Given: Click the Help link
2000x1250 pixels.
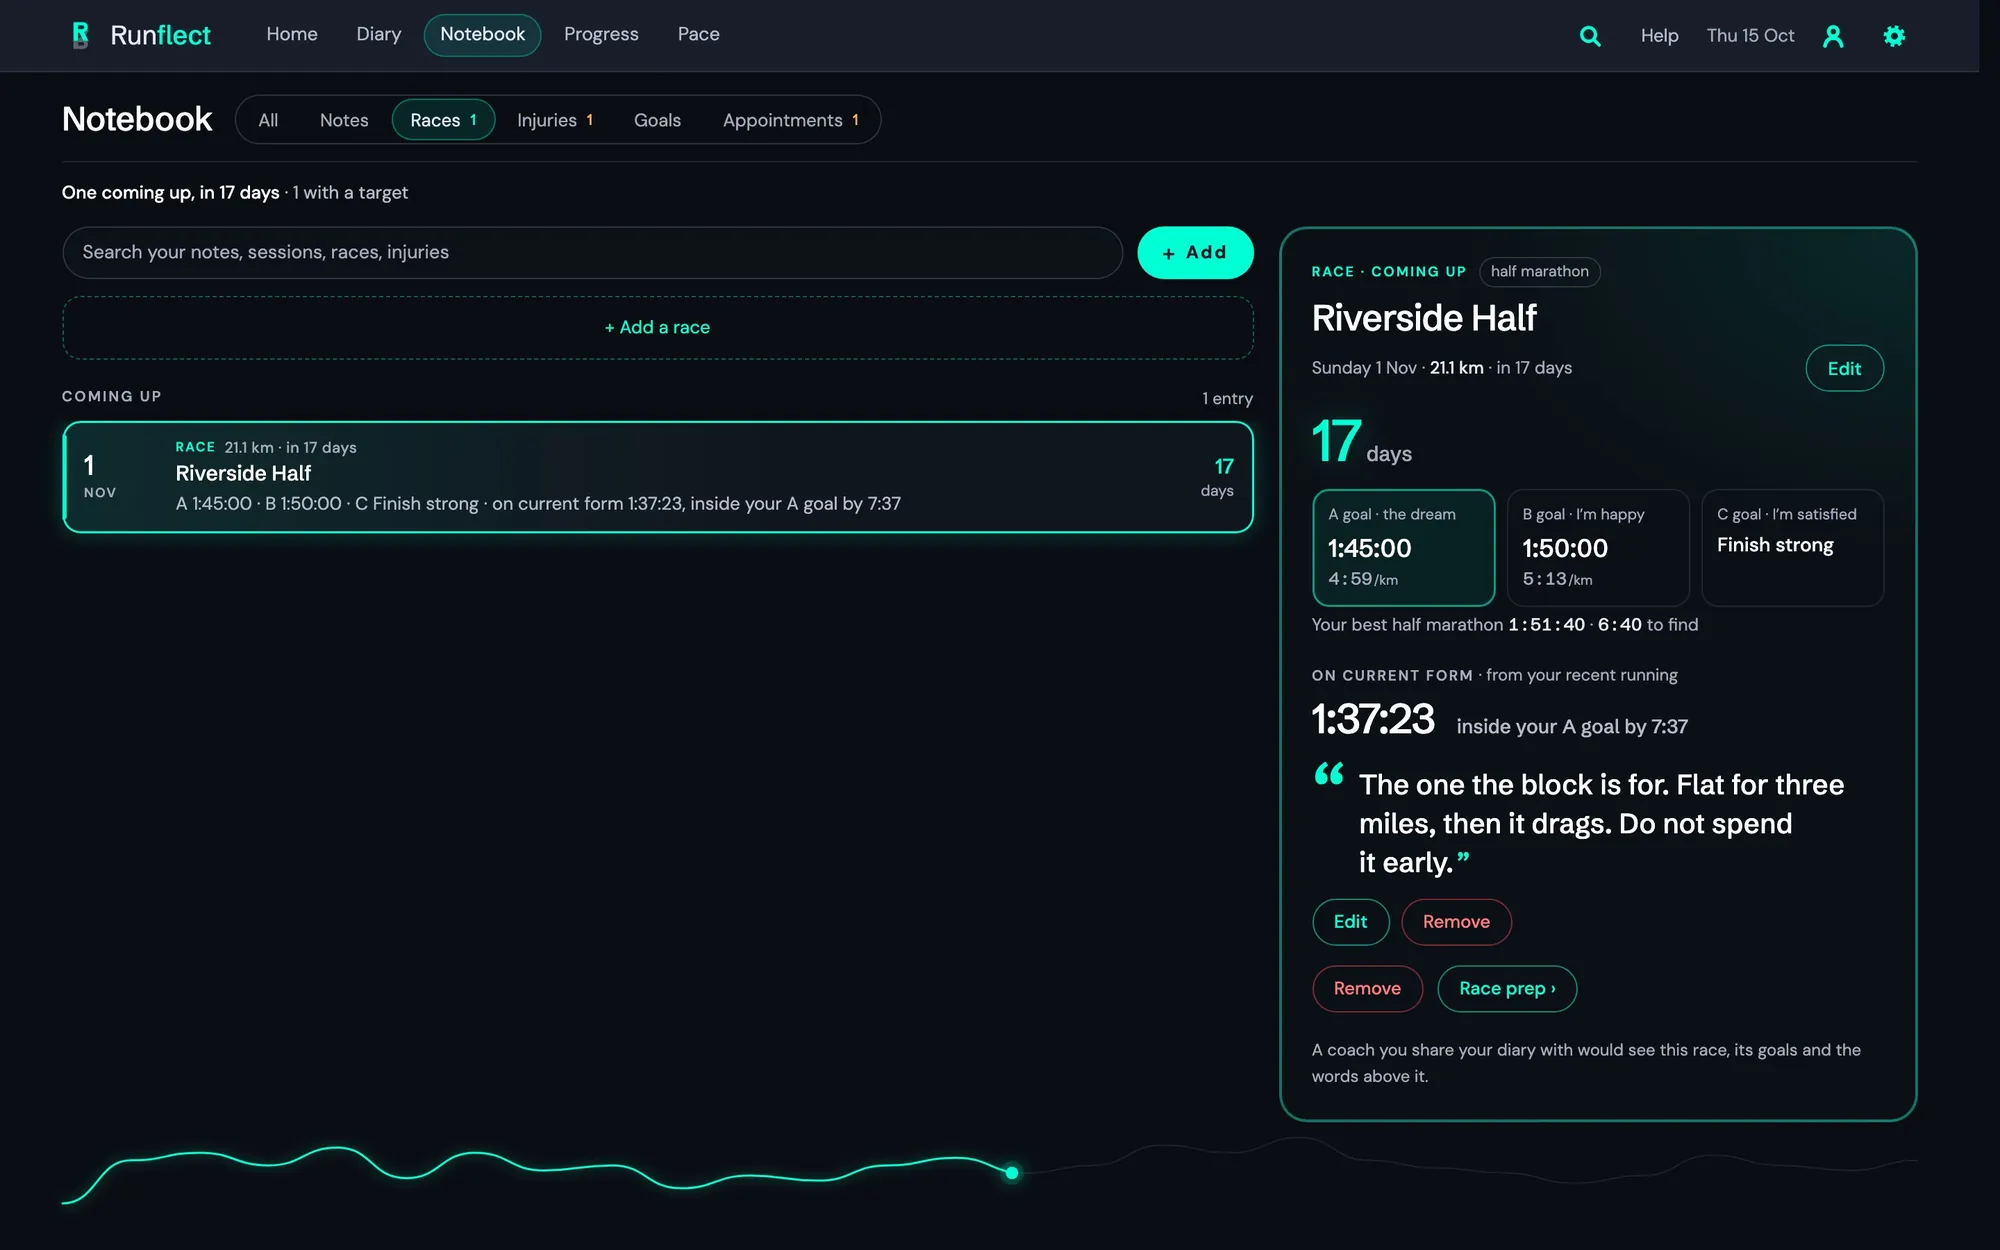Looking at the screenshot, I should pos(1659,36).
